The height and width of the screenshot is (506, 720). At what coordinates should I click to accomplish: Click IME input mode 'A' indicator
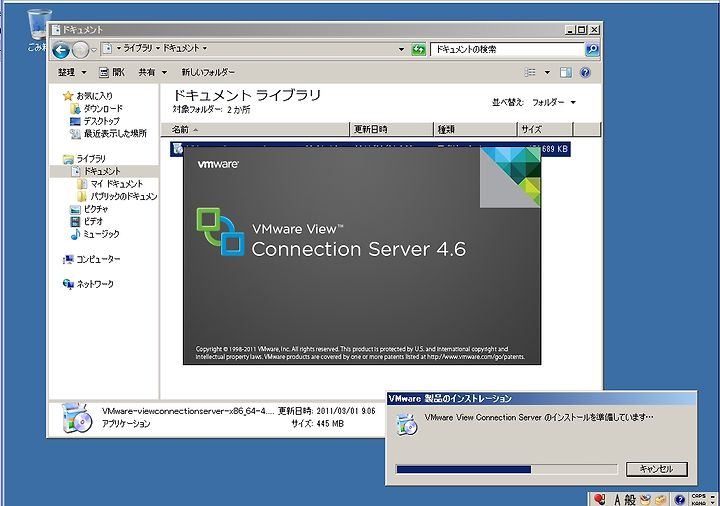point(618,500)
